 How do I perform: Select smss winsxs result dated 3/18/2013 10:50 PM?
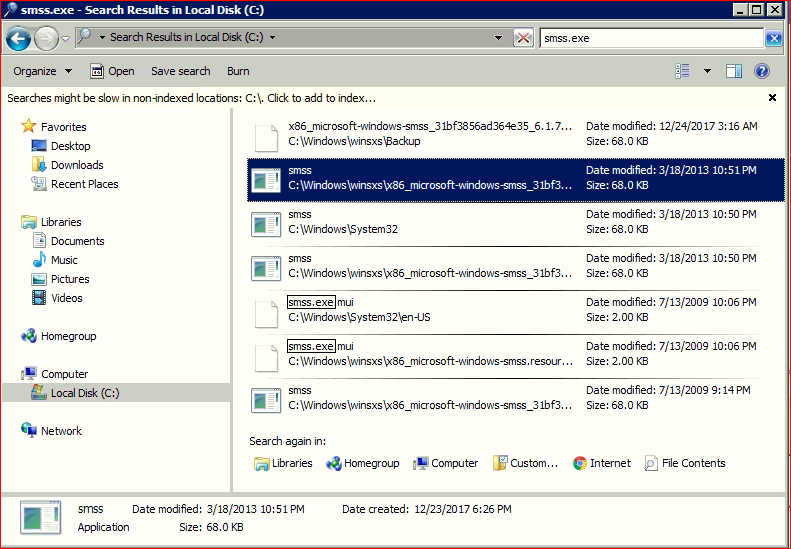tap(516, 267)
